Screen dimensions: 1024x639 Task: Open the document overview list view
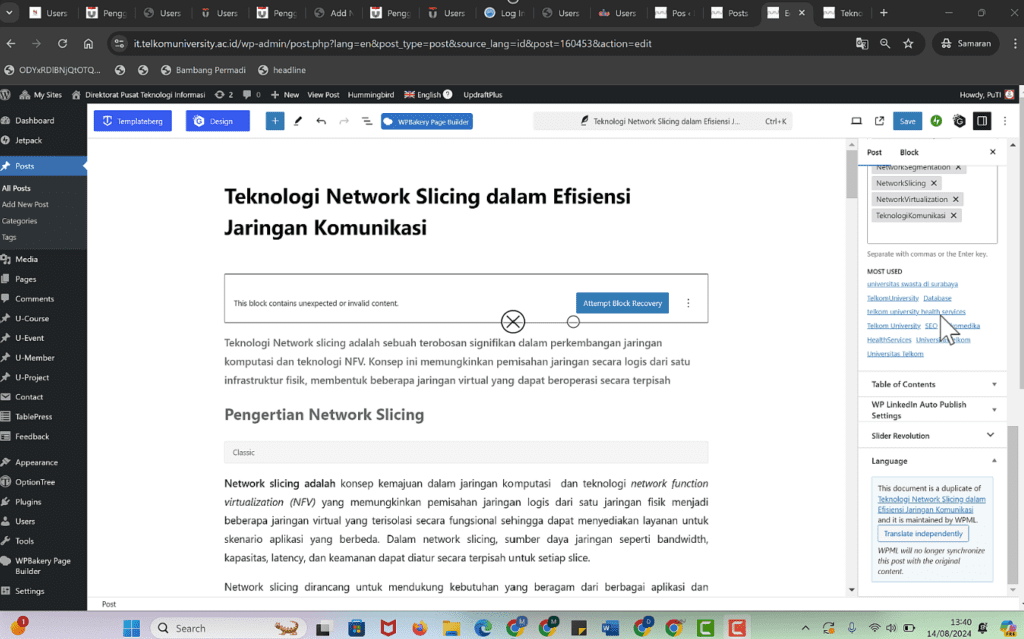coord(366,120)
